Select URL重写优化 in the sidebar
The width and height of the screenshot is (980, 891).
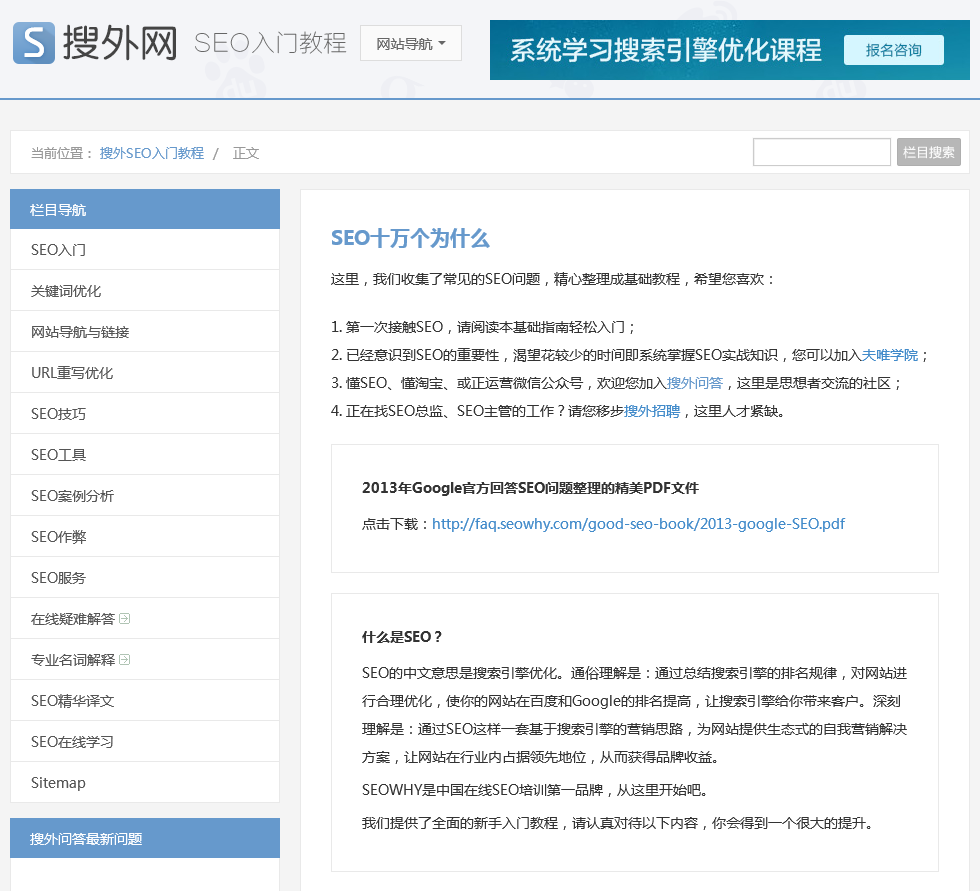(72, 373)
